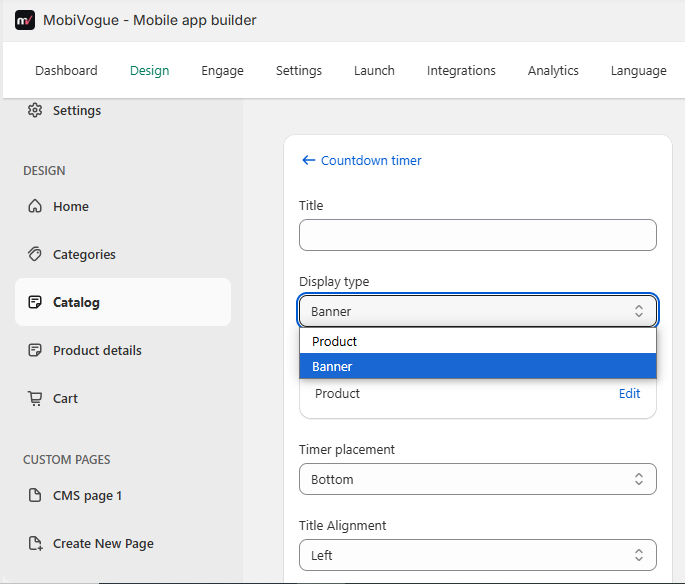The image size is (685, 584).
Task: Open the Title Alignment dropdown
Action: [478, 555]
